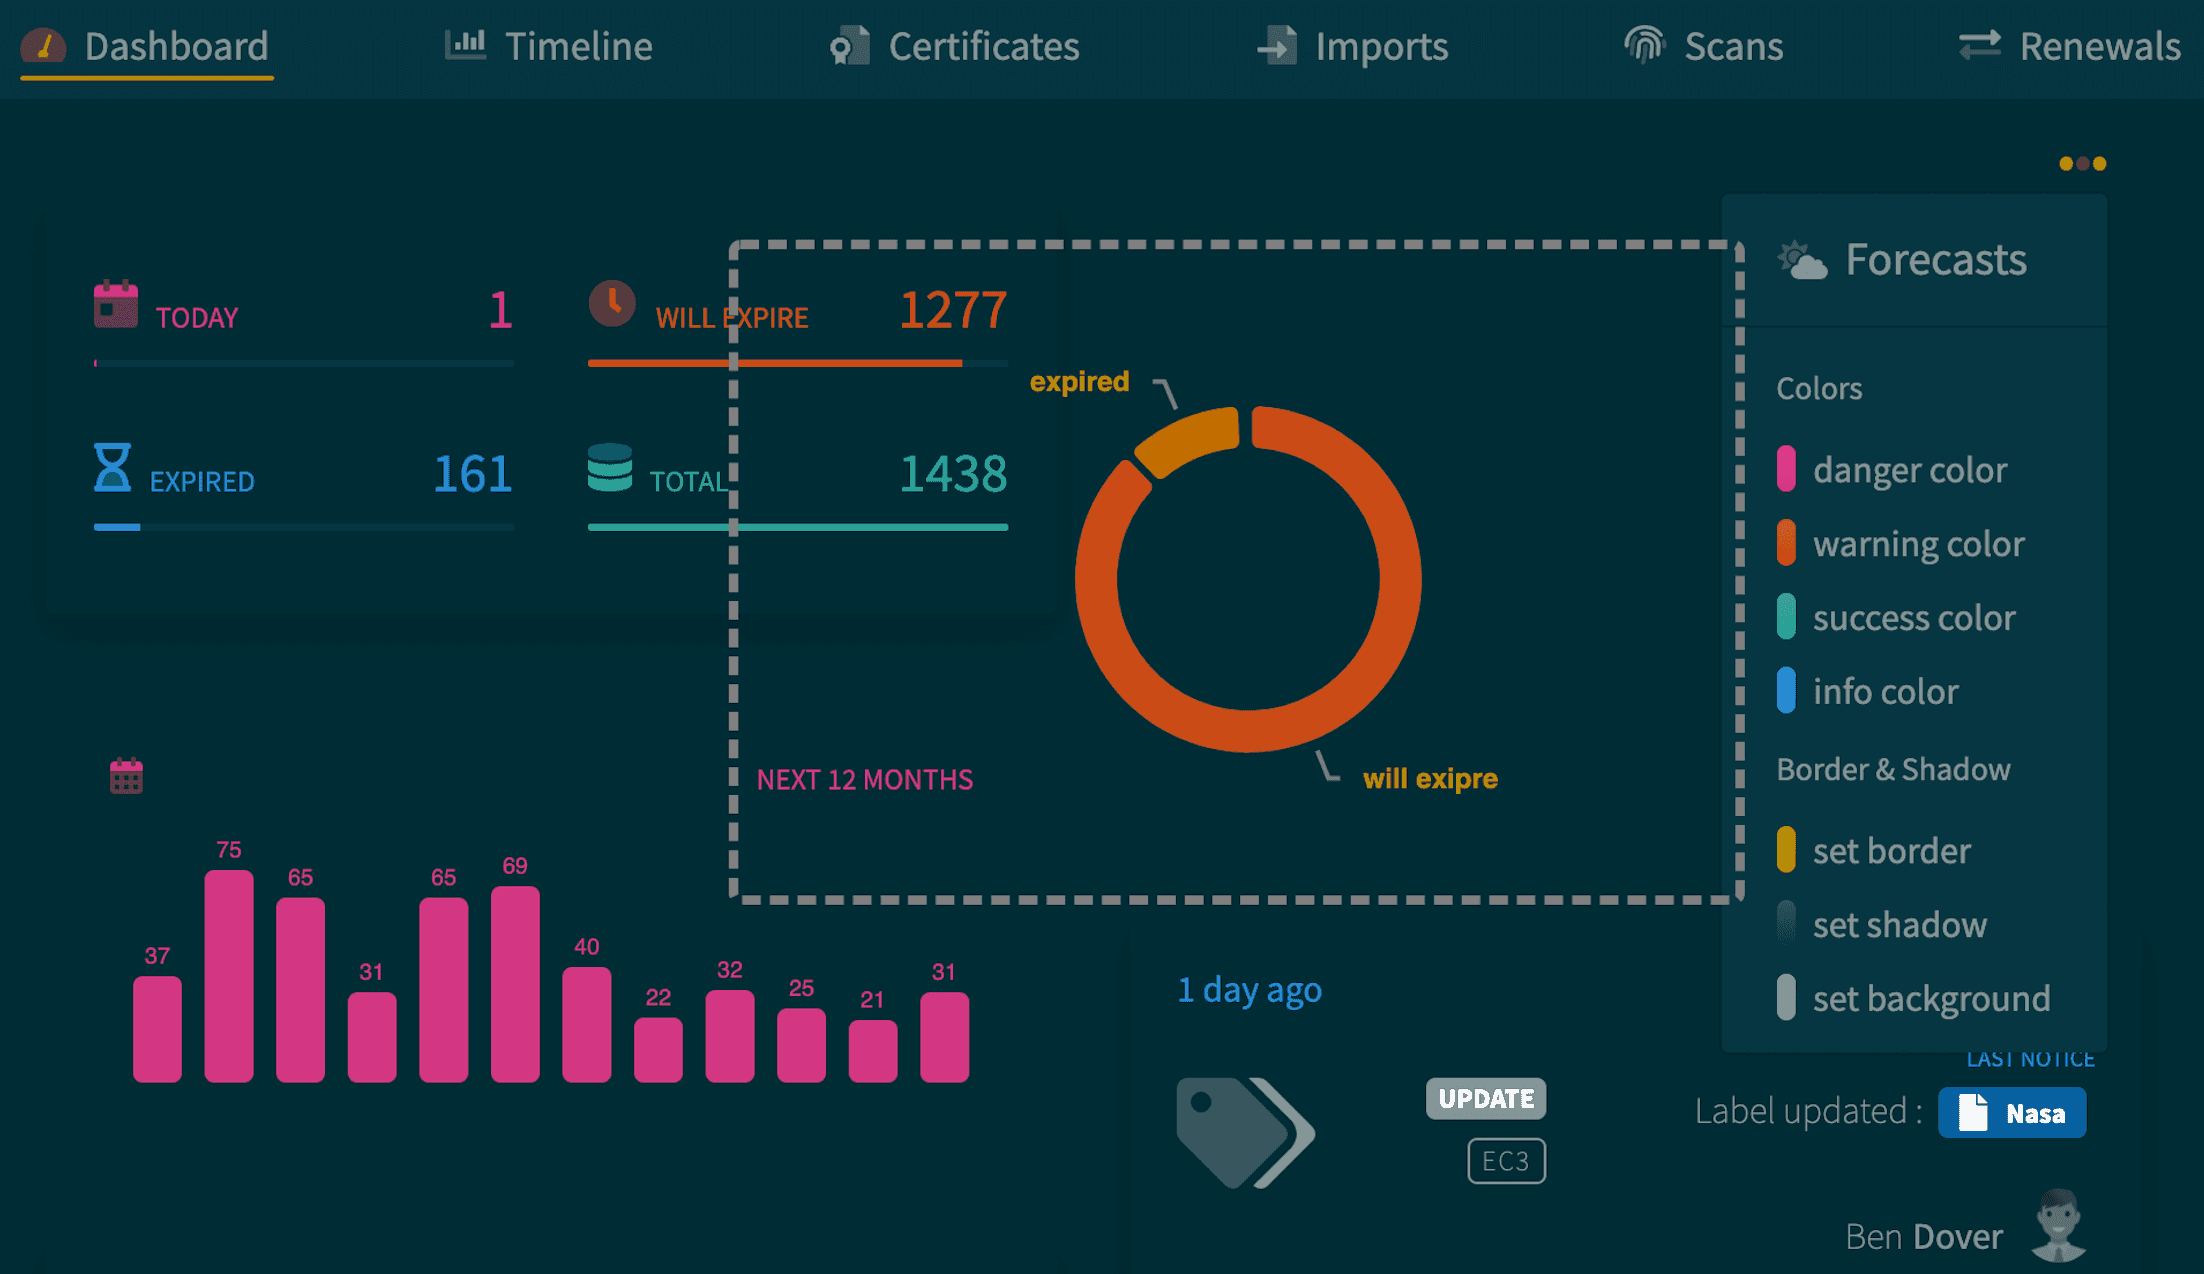
Task: Click the Forecasts weather cloud icon
Action: 1803,261
